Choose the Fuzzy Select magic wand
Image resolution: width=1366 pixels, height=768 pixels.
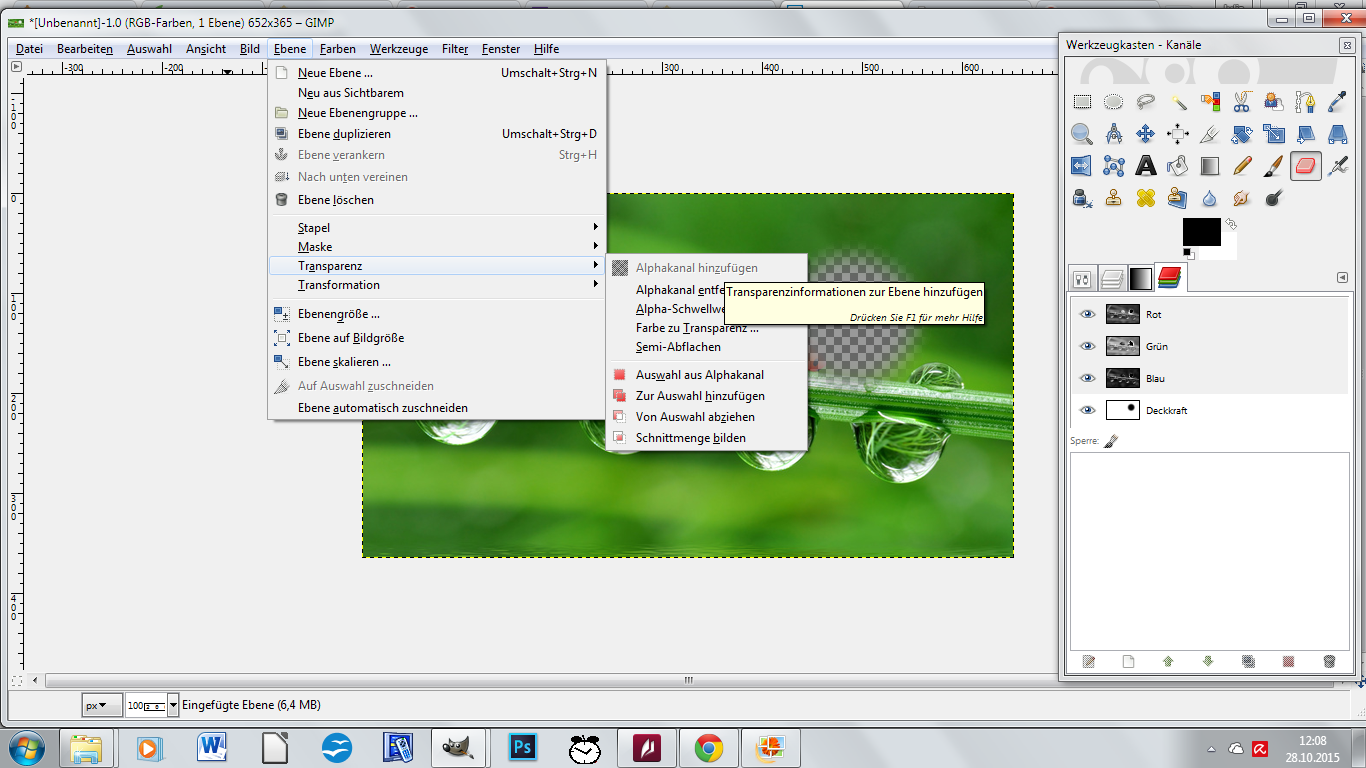point(1178,102)
